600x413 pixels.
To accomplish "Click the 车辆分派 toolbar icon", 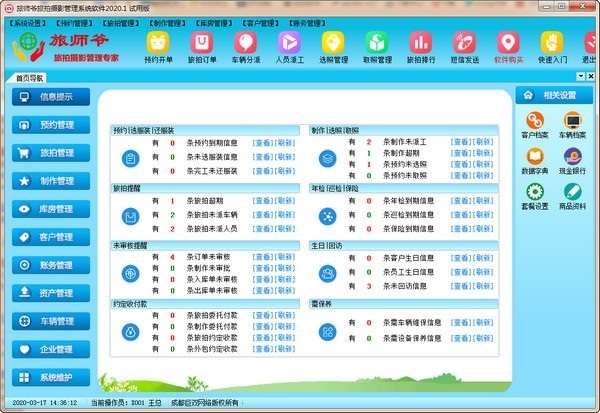I will pos(246,47).
